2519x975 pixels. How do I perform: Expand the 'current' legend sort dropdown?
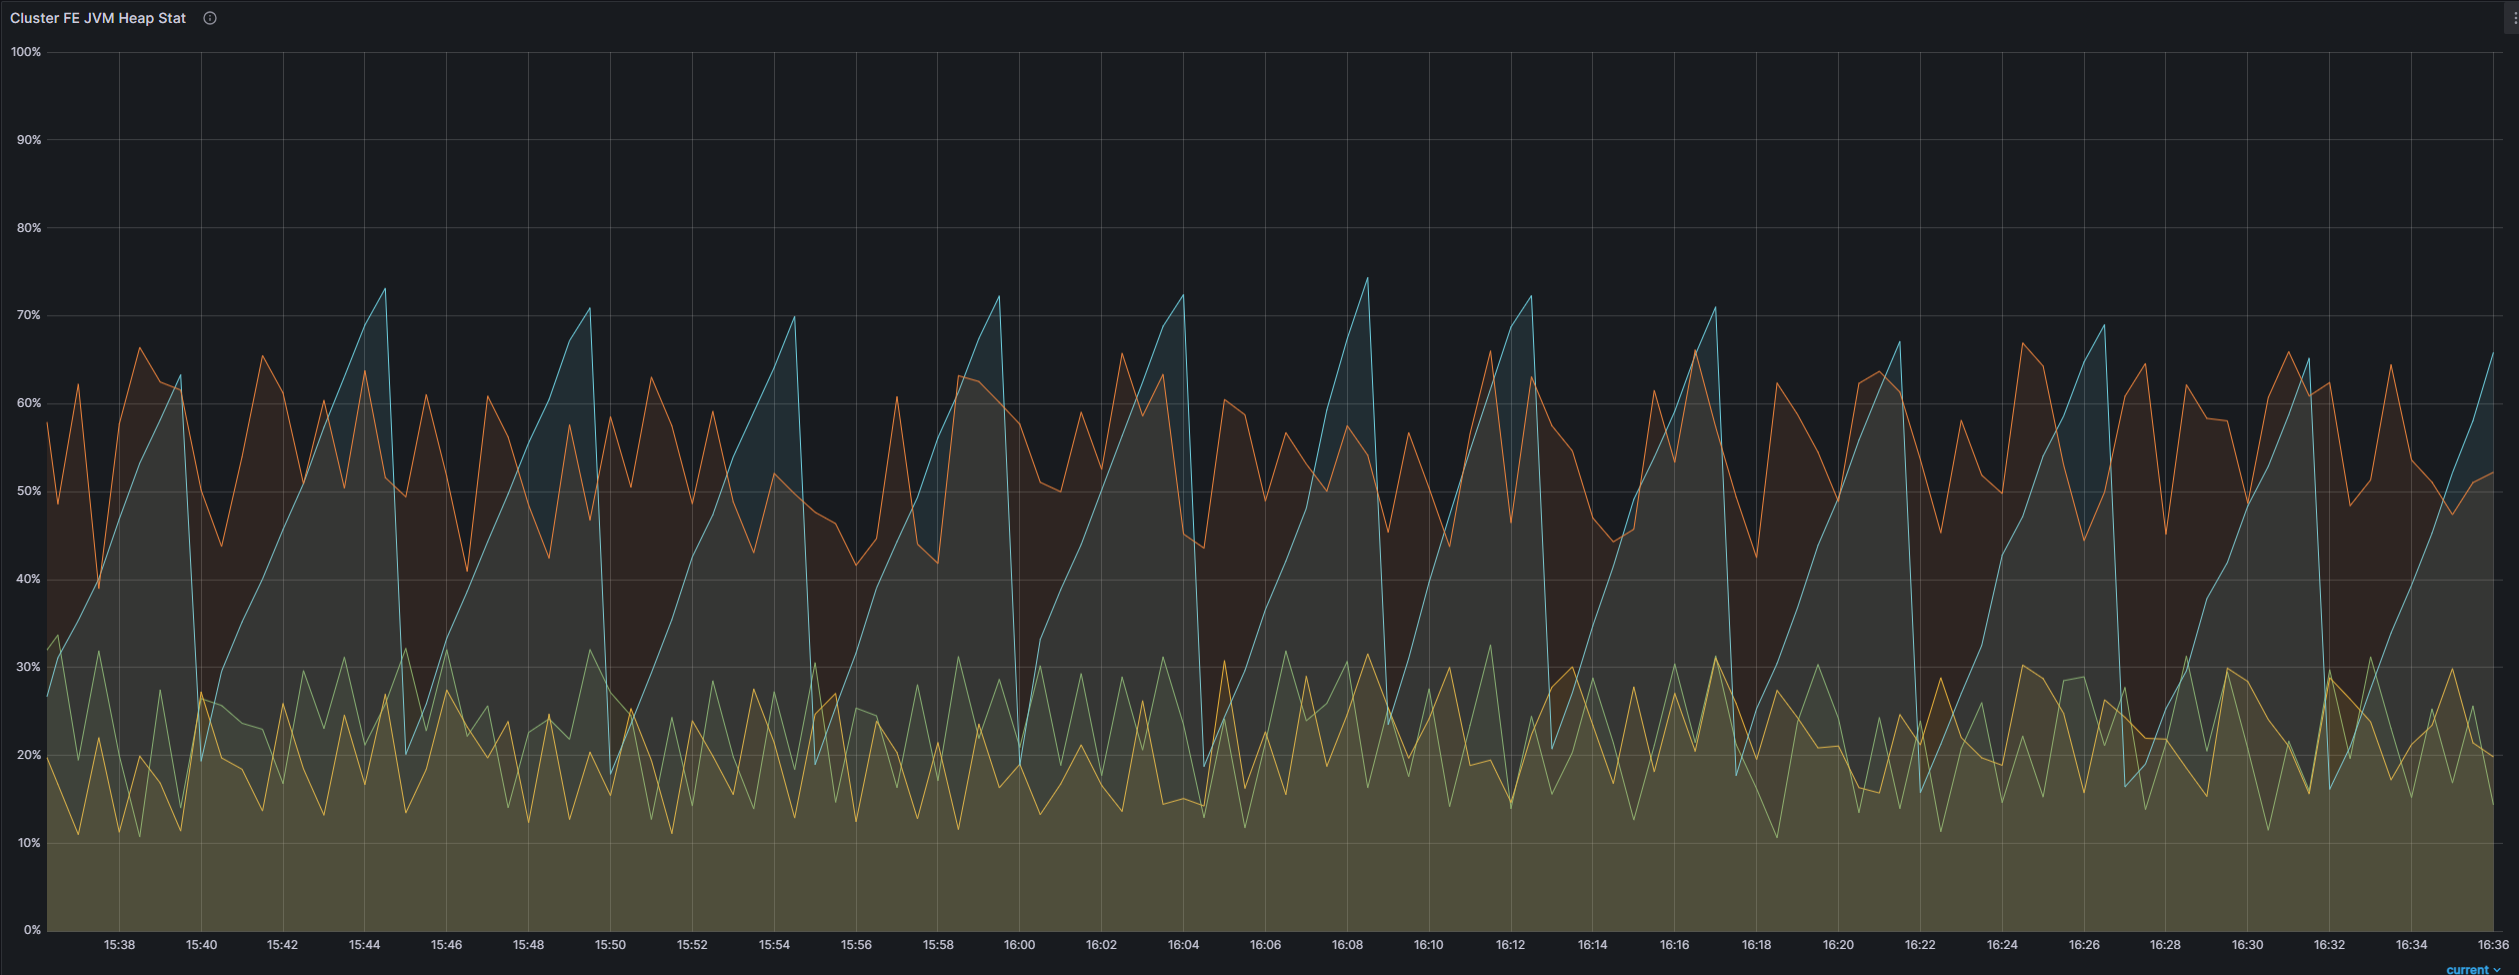pos(2473,969)
